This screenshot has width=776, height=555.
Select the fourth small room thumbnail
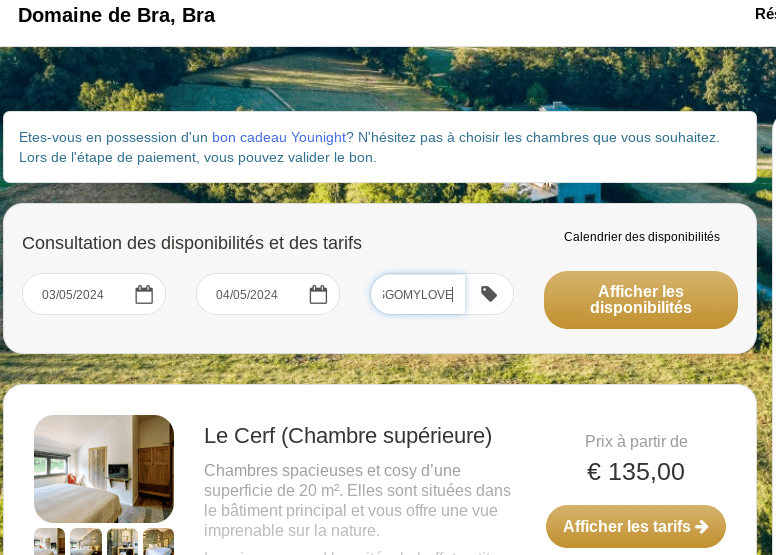point(158,541)
